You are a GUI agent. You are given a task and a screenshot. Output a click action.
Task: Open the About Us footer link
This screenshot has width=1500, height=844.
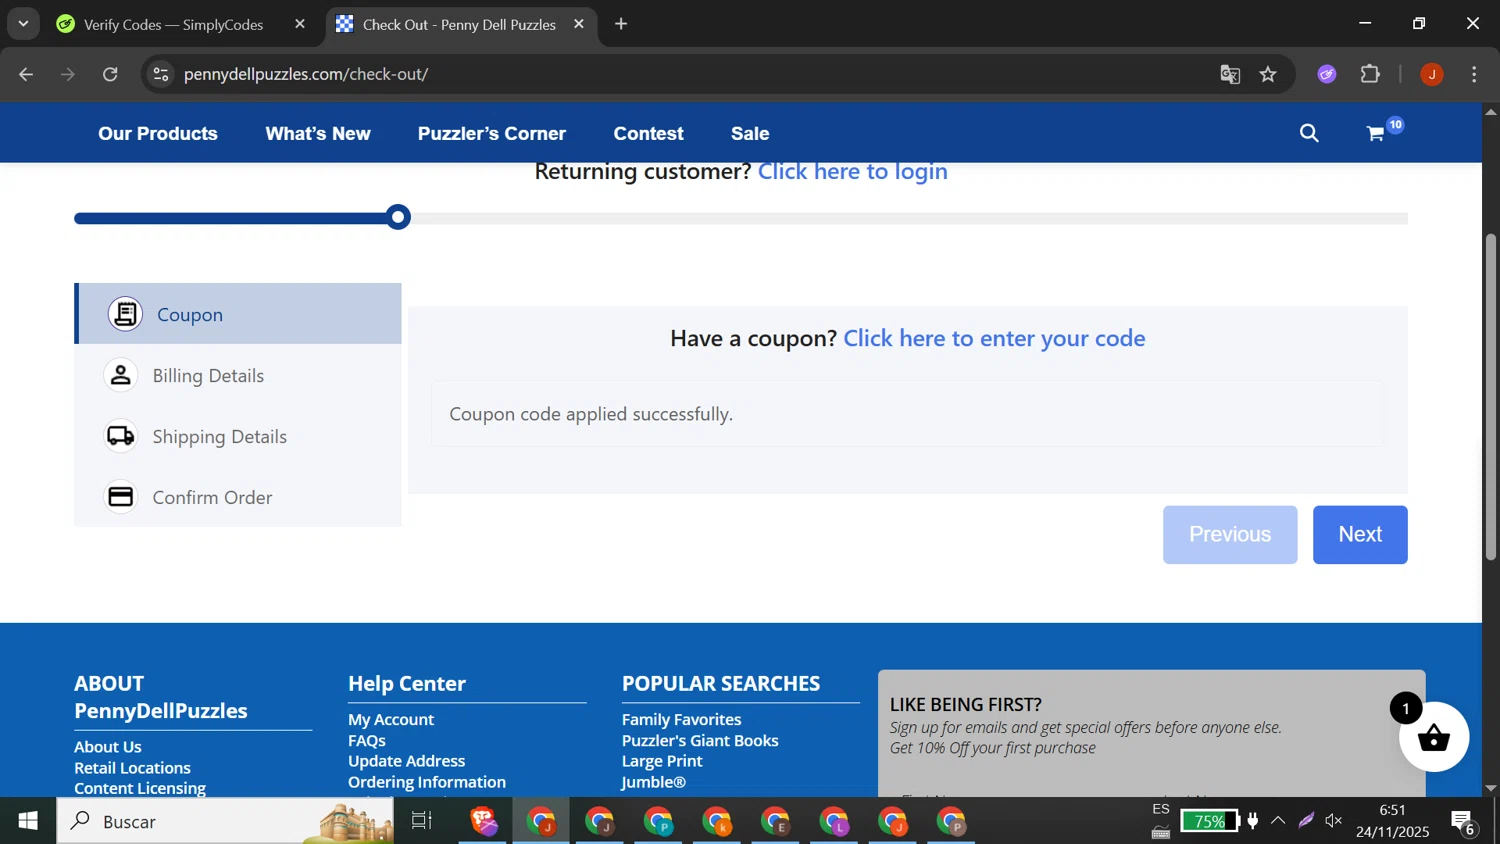coord(108,747)
